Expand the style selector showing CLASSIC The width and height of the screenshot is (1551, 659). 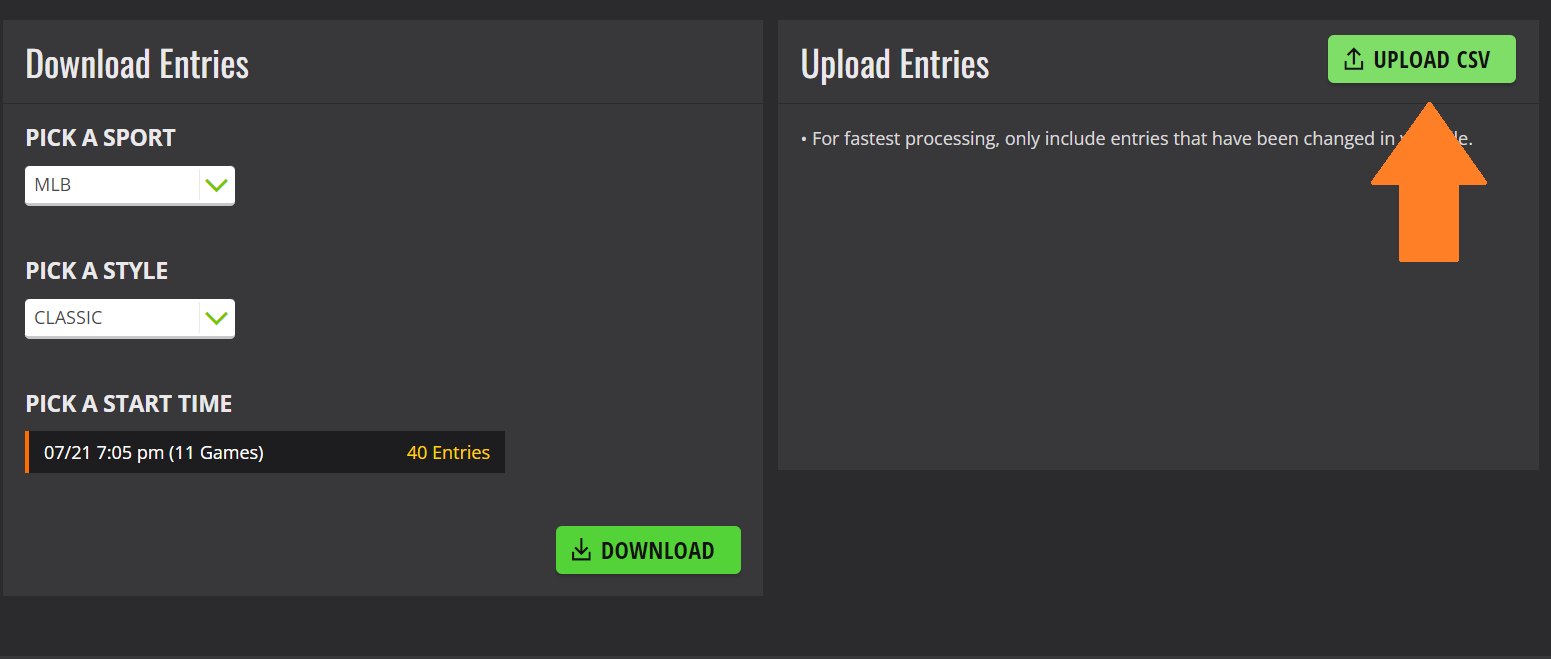pyautogui.click(x=130, y=318)
